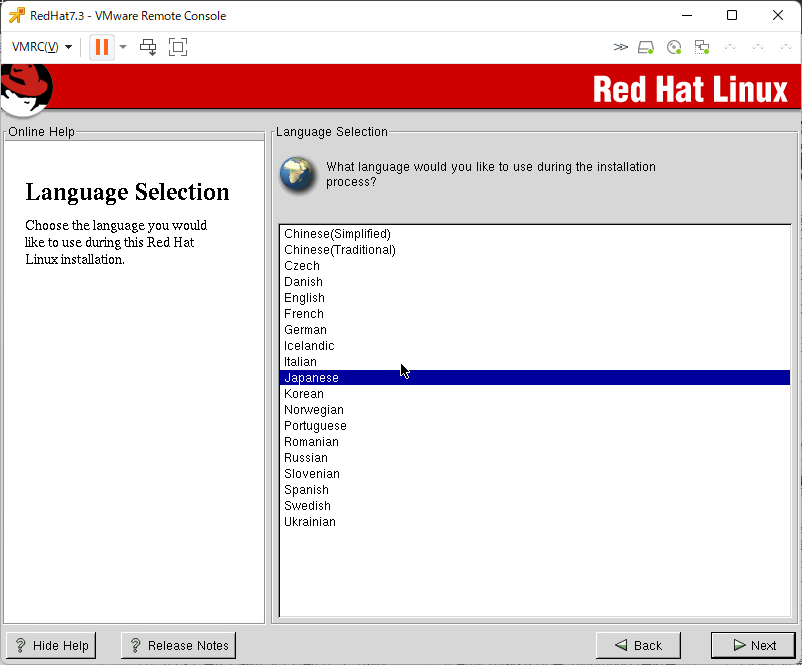Click the highlighted Japanese entry

click(534, 378)
